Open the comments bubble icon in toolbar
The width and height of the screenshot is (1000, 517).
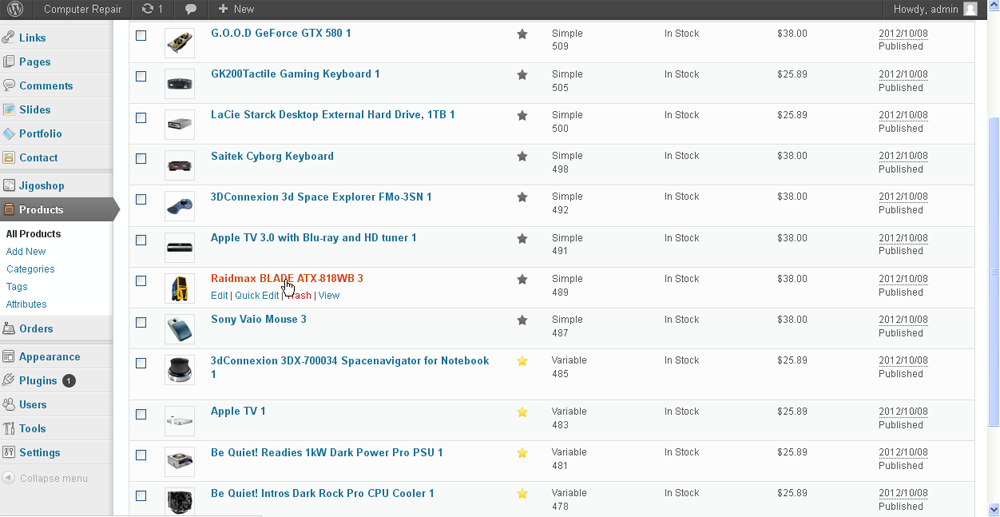(x=191, y=9)
